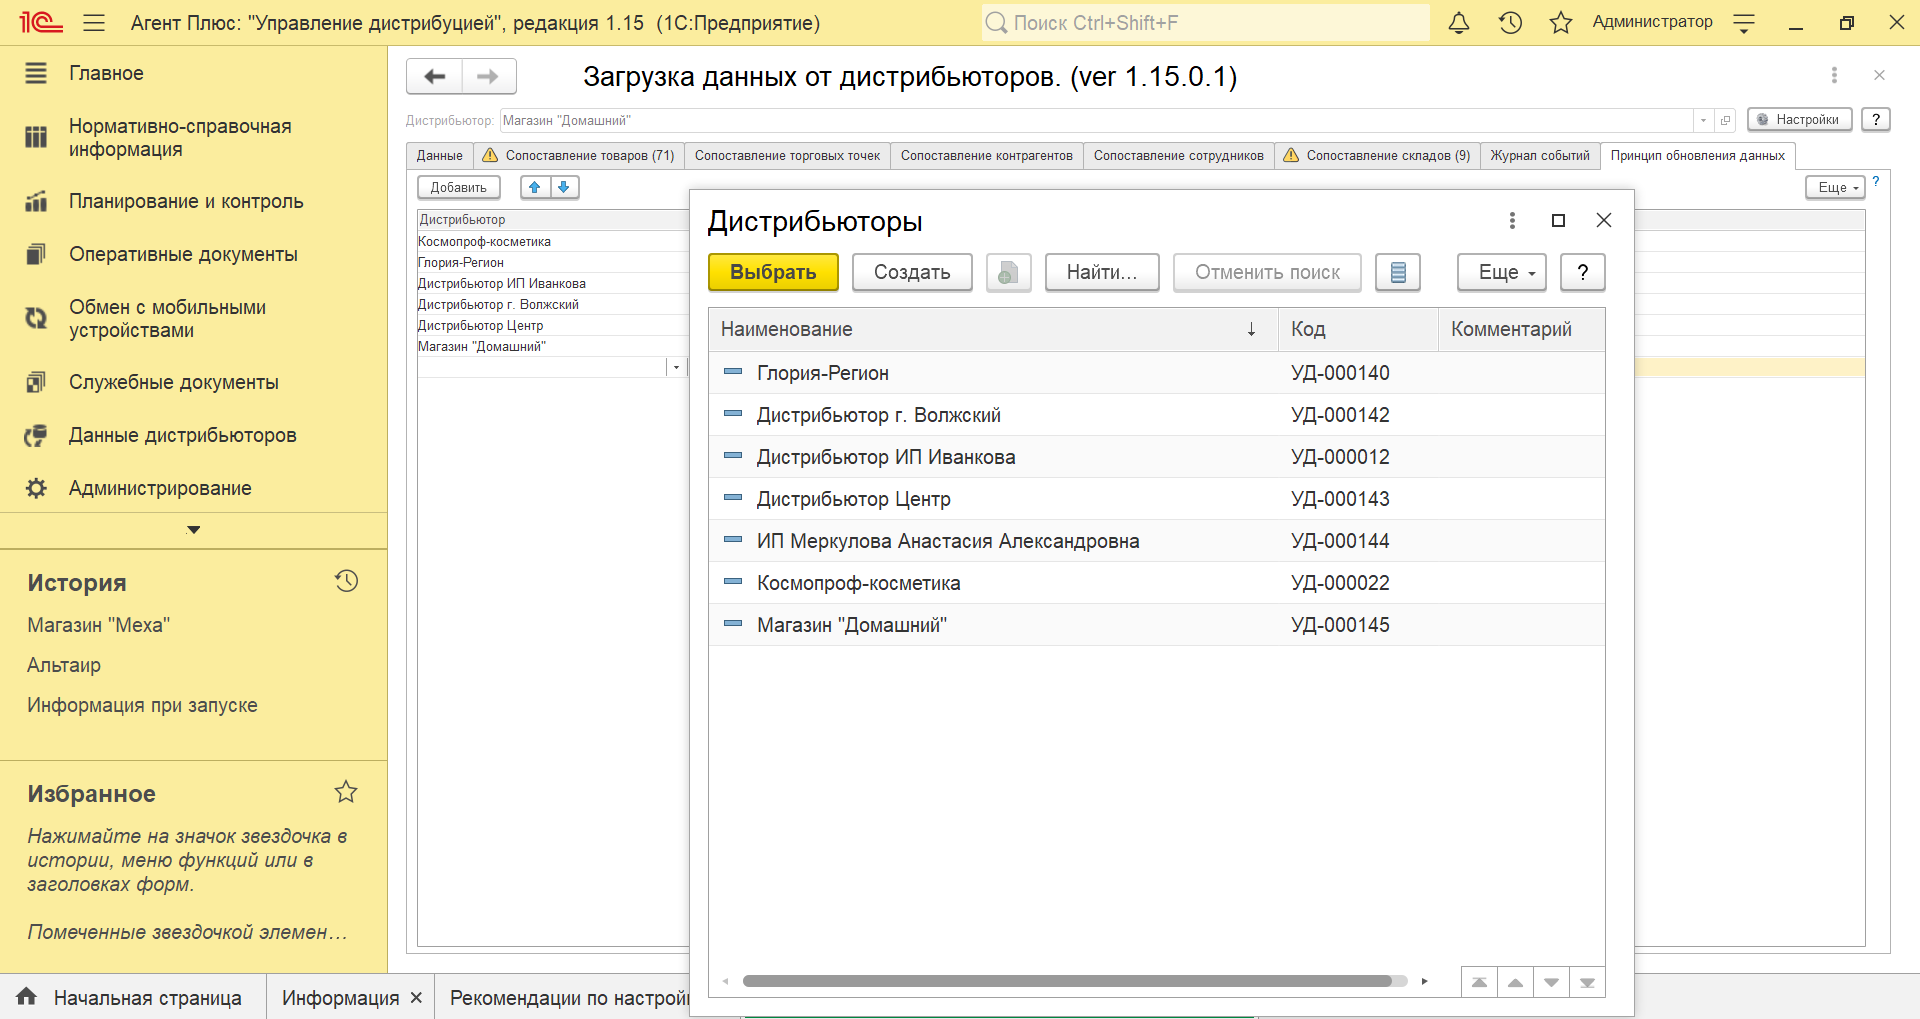
Task: Click Найти... button
Action: coord(1102,272)
